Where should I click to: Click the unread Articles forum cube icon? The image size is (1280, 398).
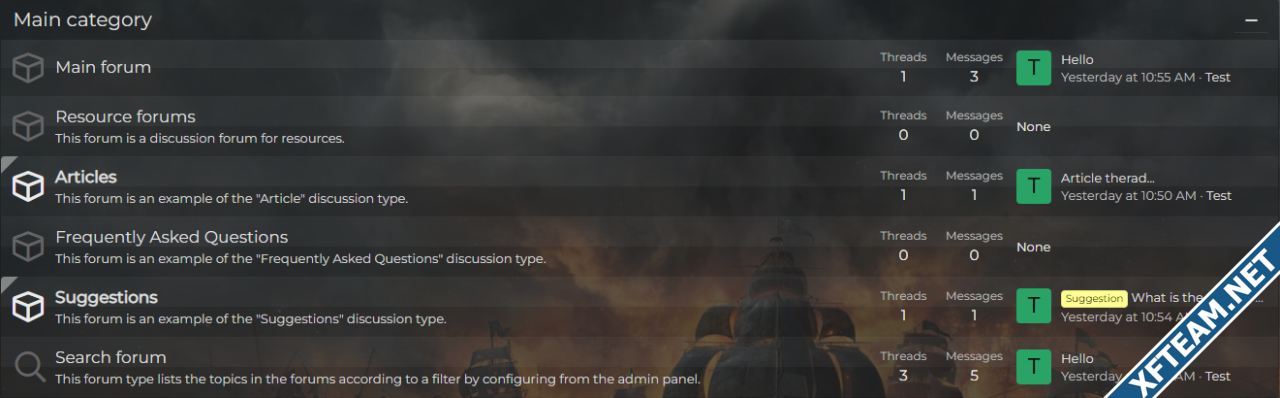(x=28, y=187)
